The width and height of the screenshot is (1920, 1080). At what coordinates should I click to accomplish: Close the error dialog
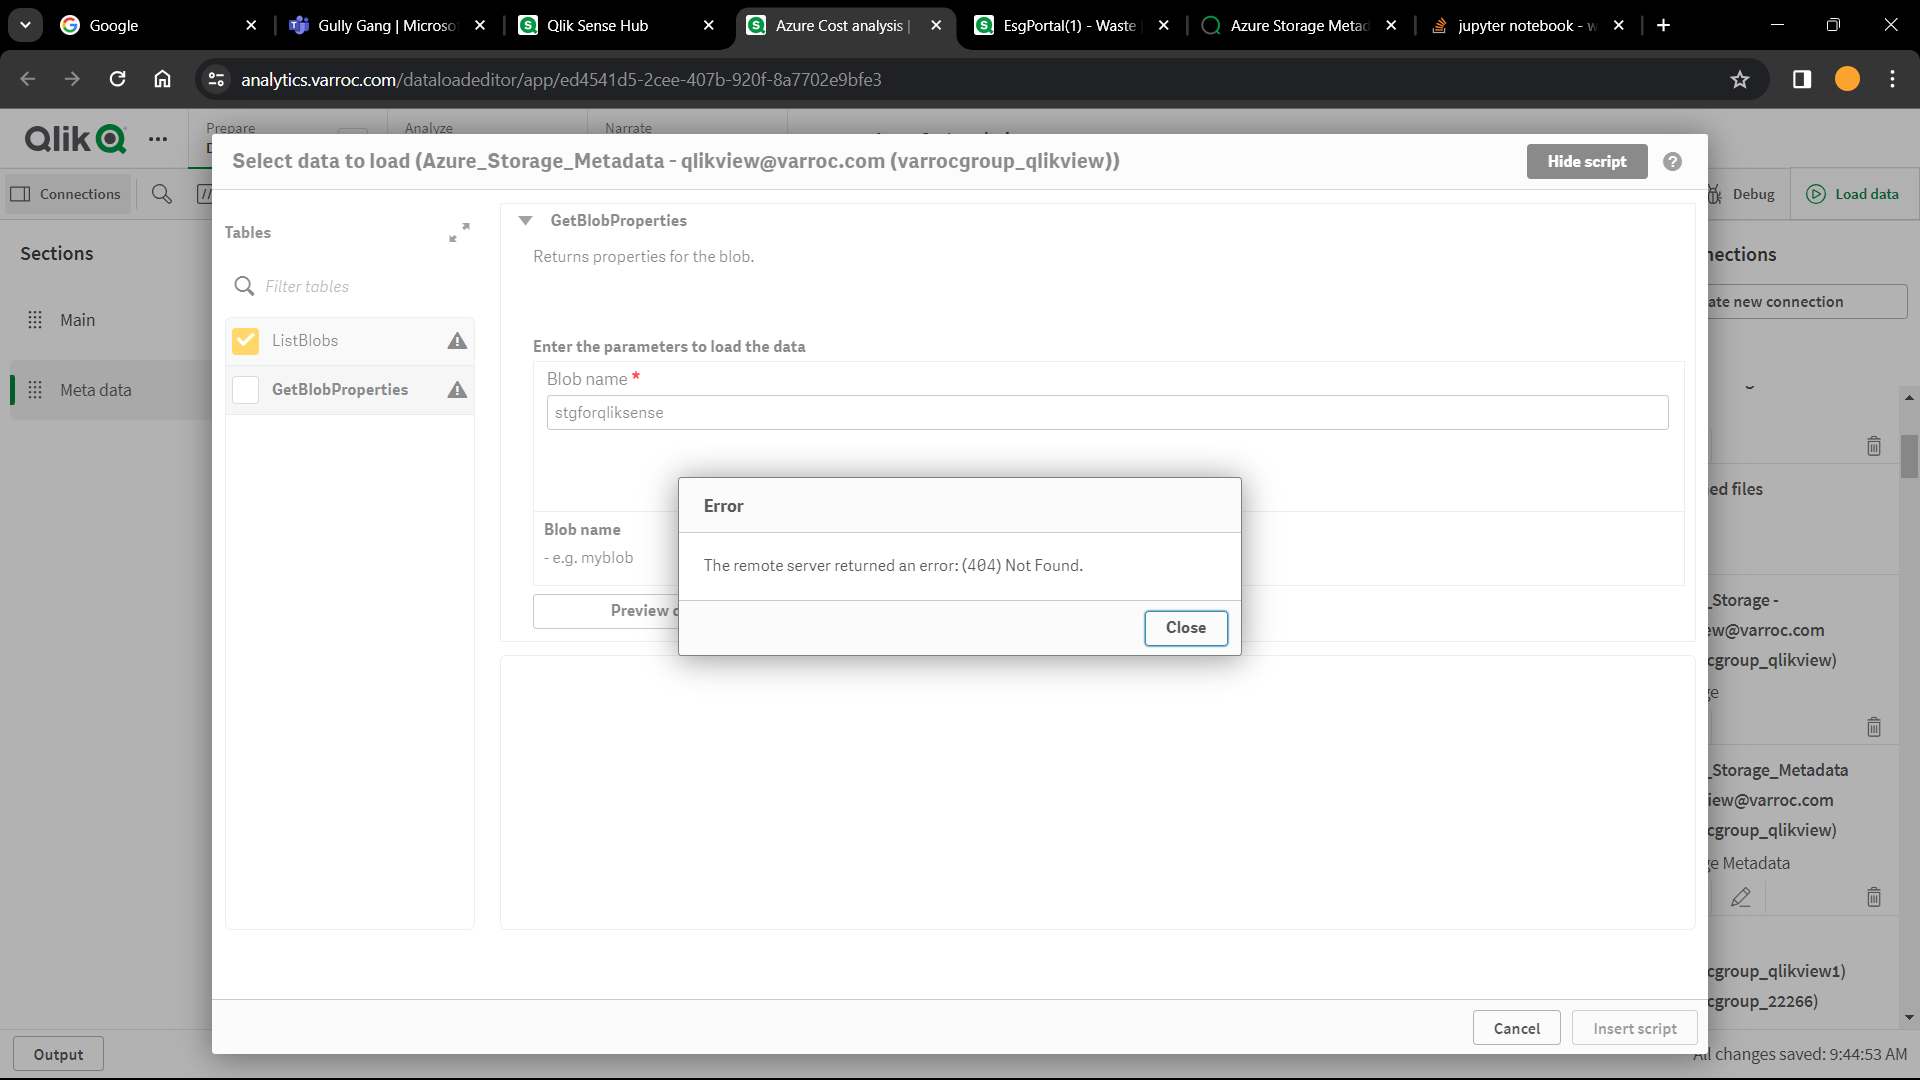(1185, 628)
